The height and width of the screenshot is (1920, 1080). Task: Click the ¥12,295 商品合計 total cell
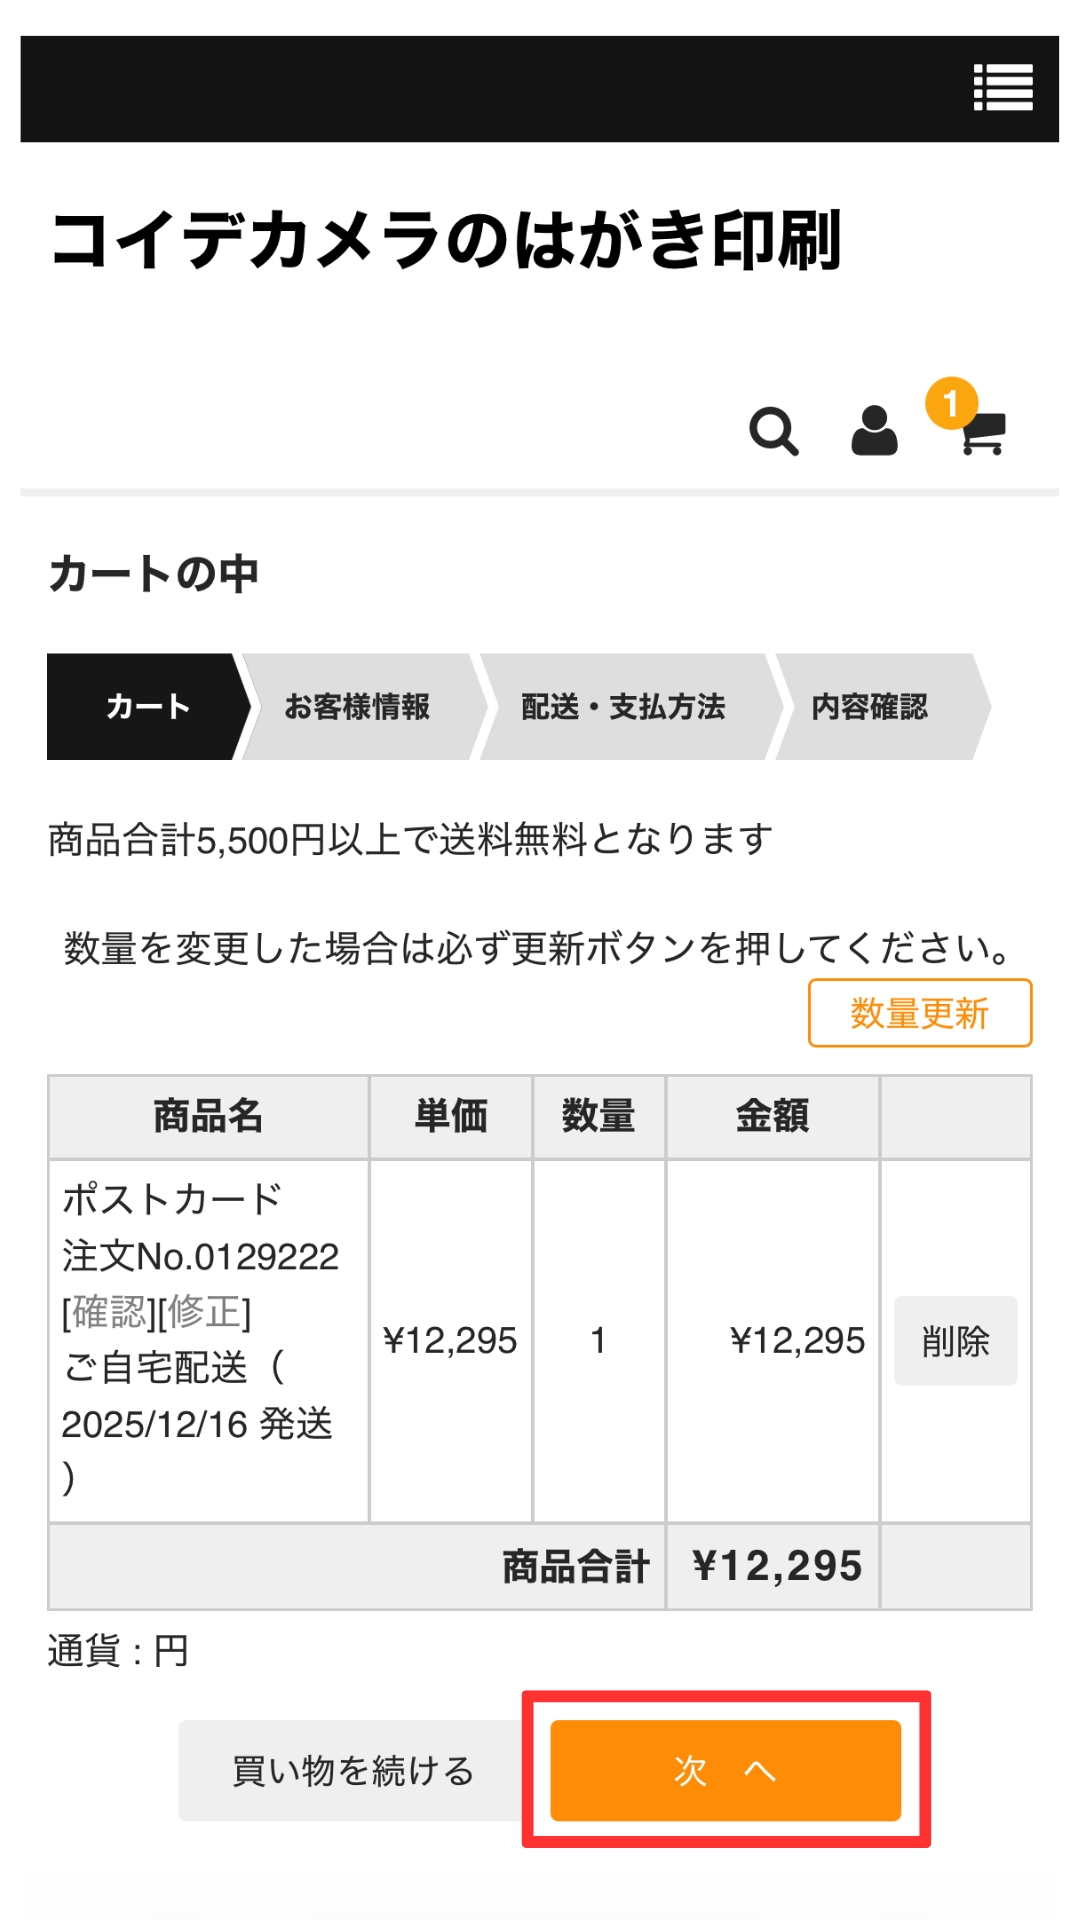tap(776, 1566)
